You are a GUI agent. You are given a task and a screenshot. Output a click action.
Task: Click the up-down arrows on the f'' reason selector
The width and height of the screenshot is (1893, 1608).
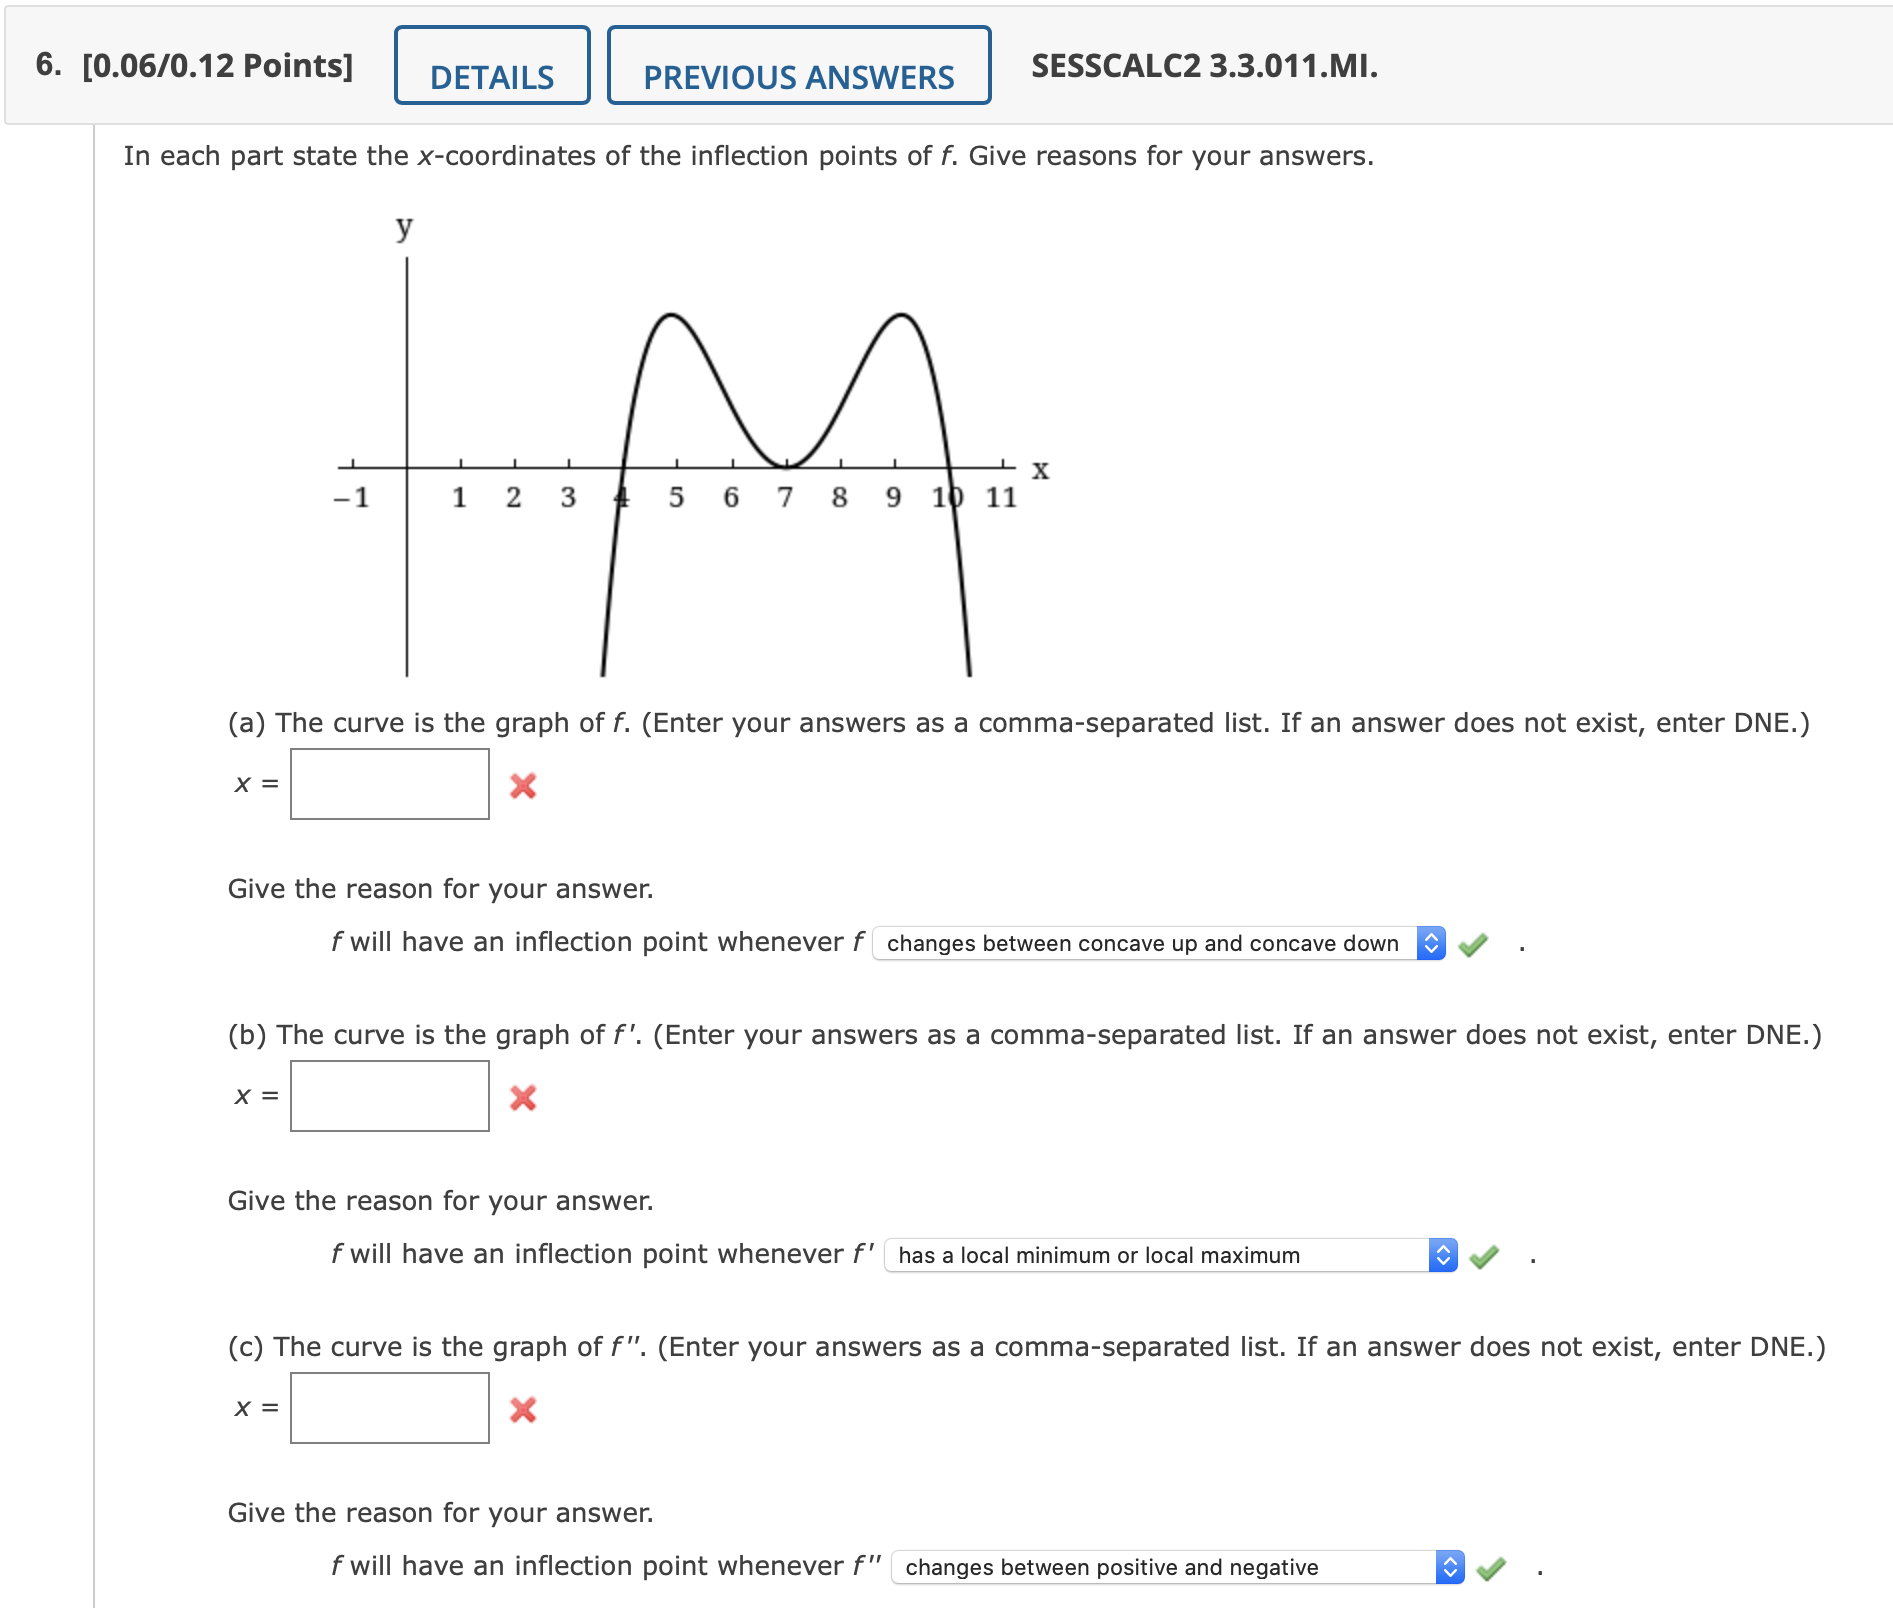1449,1567
